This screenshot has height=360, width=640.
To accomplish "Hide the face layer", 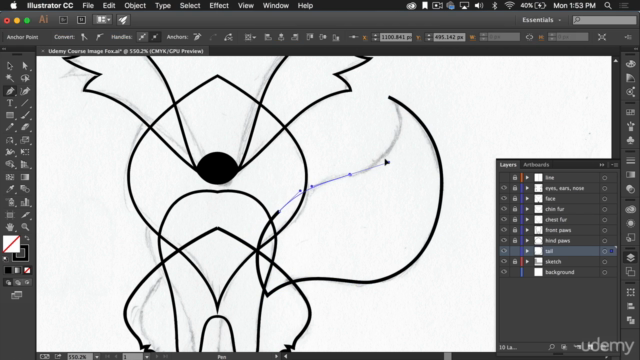I will tap(504, 199).
